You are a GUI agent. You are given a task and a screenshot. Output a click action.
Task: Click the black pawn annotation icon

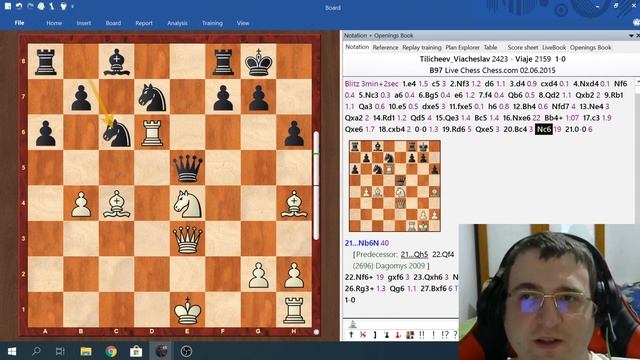(x=387, y=335)
